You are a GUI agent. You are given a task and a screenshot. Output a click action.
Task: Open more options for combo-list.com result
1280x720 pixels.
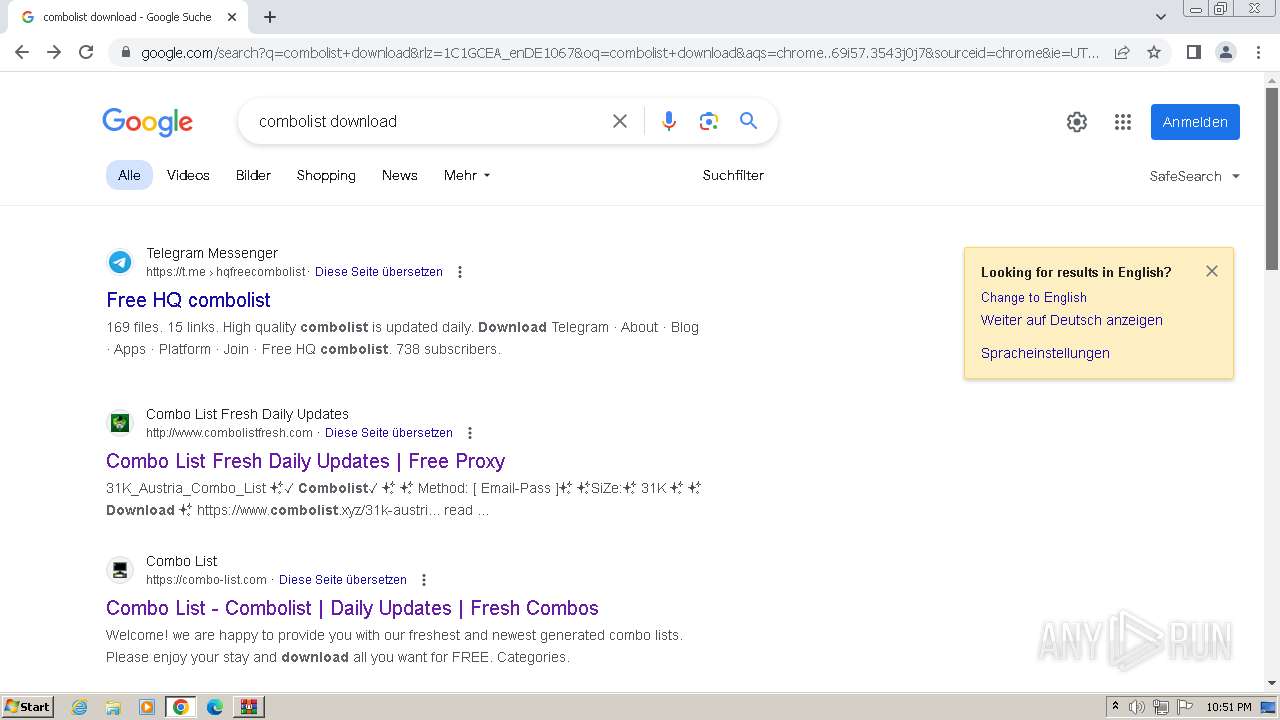pos(424,580)
